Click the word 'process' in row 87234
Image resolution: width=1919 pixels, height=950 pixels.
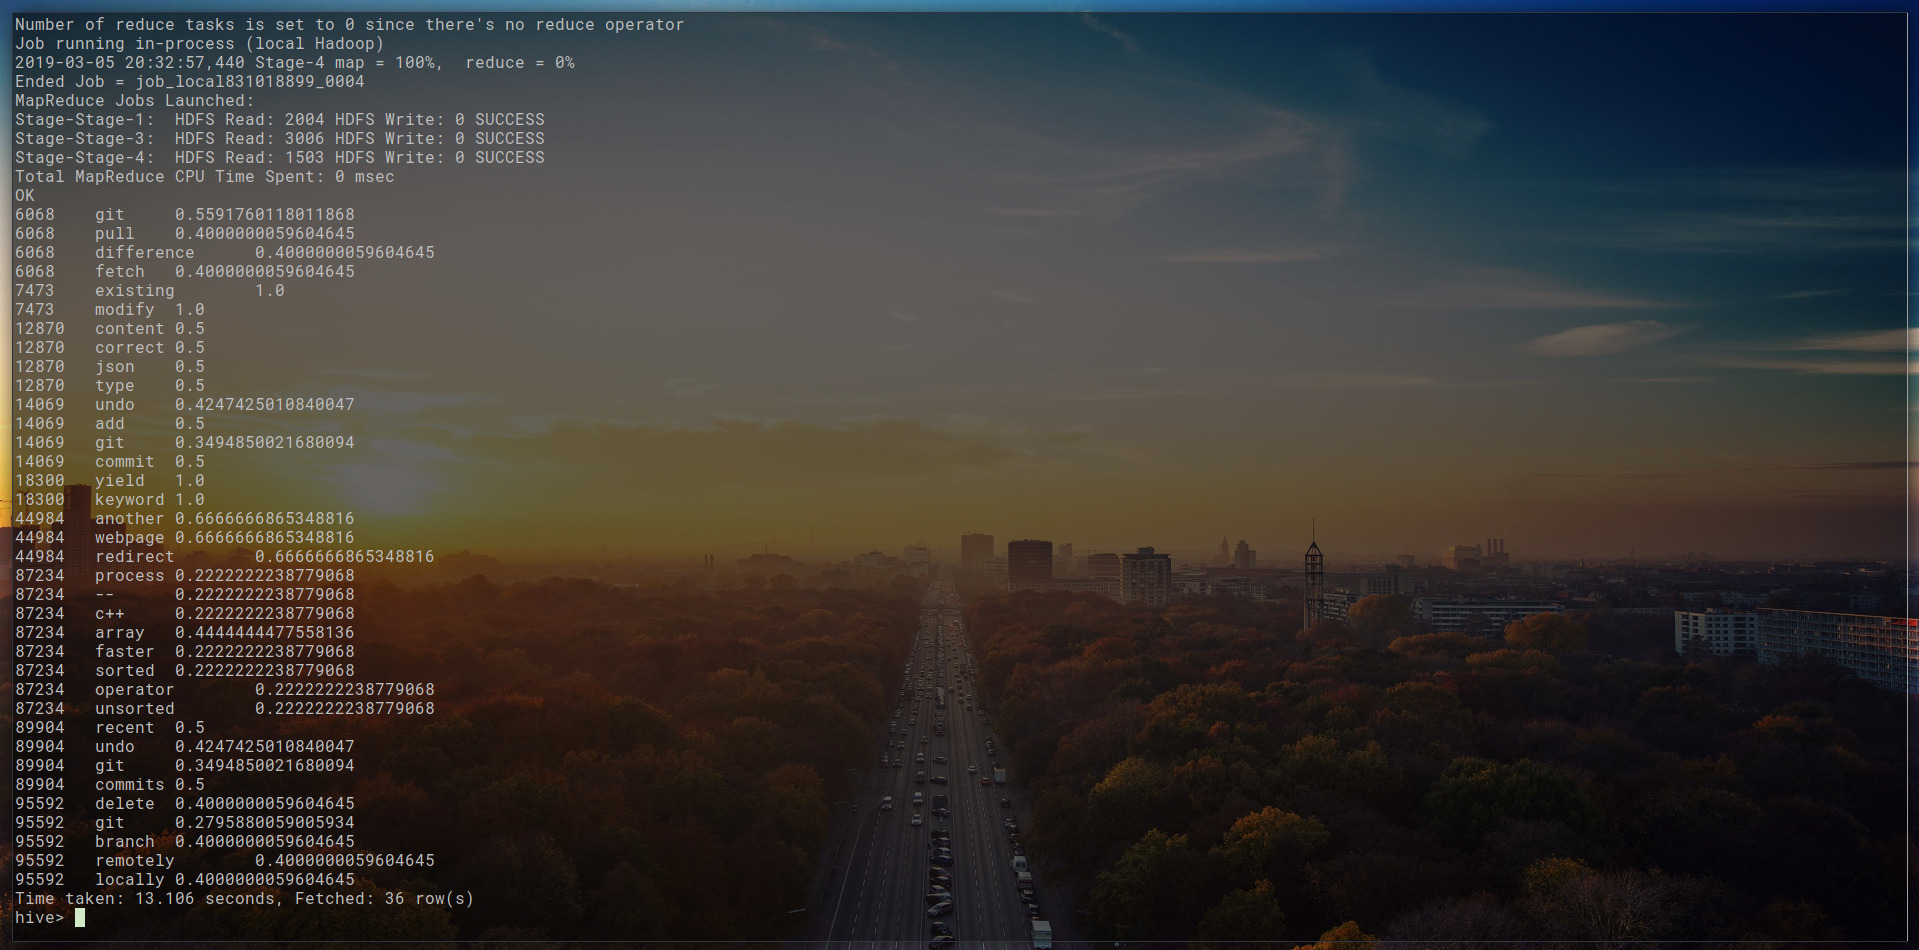(x=130, y=575)
